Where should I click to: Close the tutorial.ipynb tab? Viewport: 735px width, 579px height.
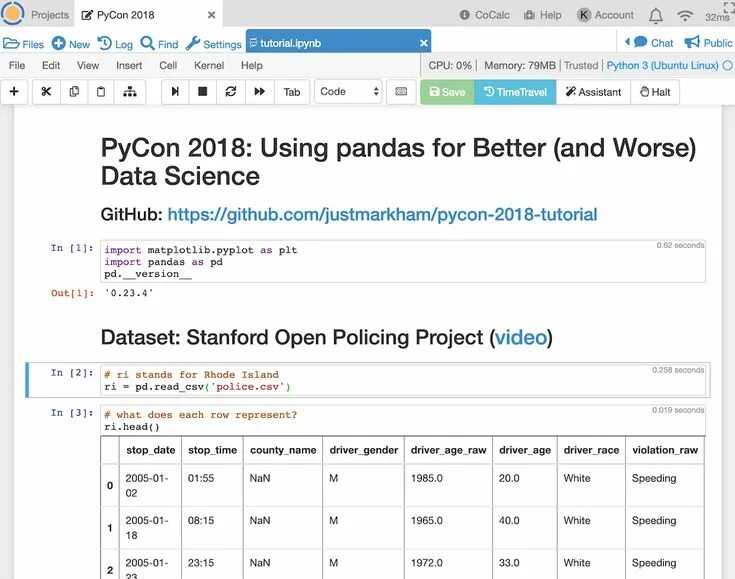pos(424,43)
